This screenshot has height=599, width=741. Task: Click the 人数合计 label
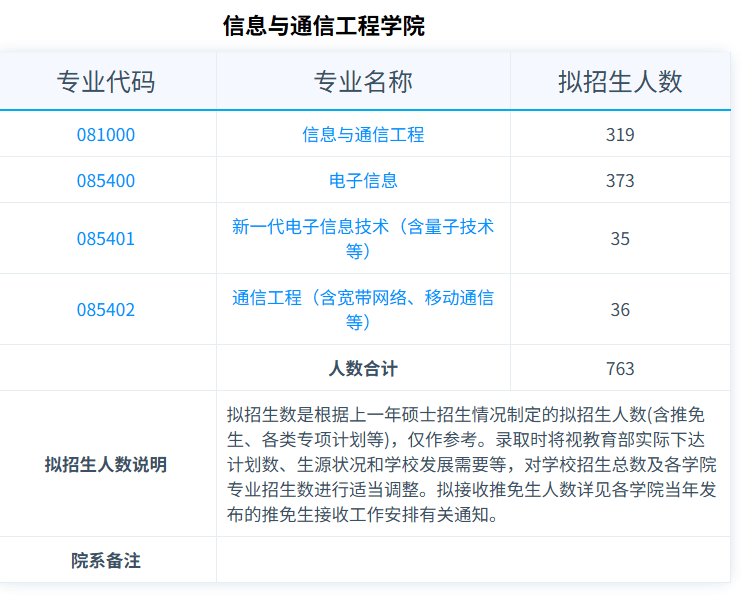(363, 369)
